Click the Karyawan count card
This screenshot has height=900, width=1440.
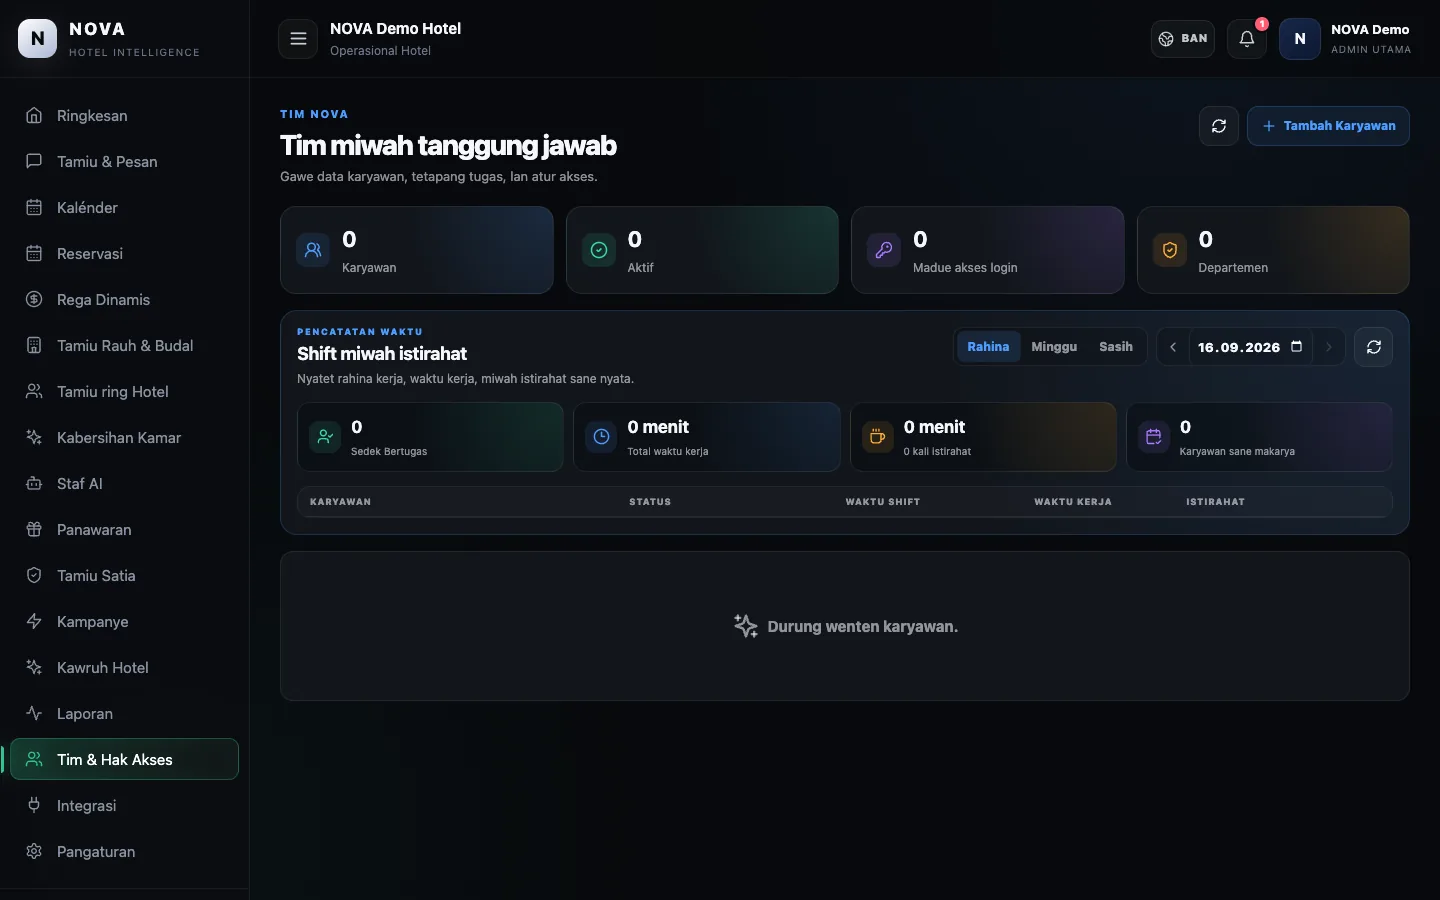(x=416, y=250)
